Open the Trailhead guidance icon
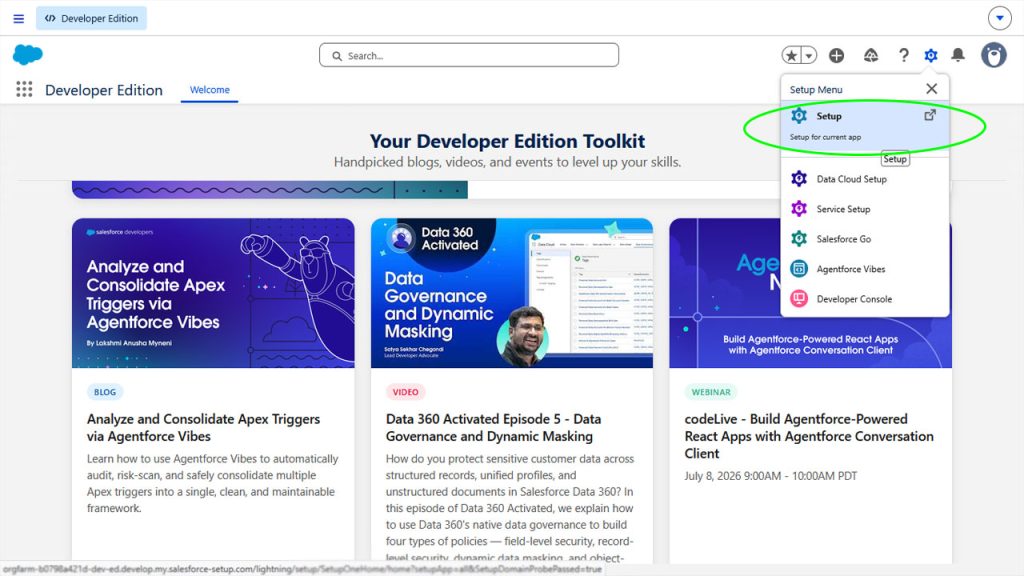The image size is (1024, 576). [x=871, y=56]
